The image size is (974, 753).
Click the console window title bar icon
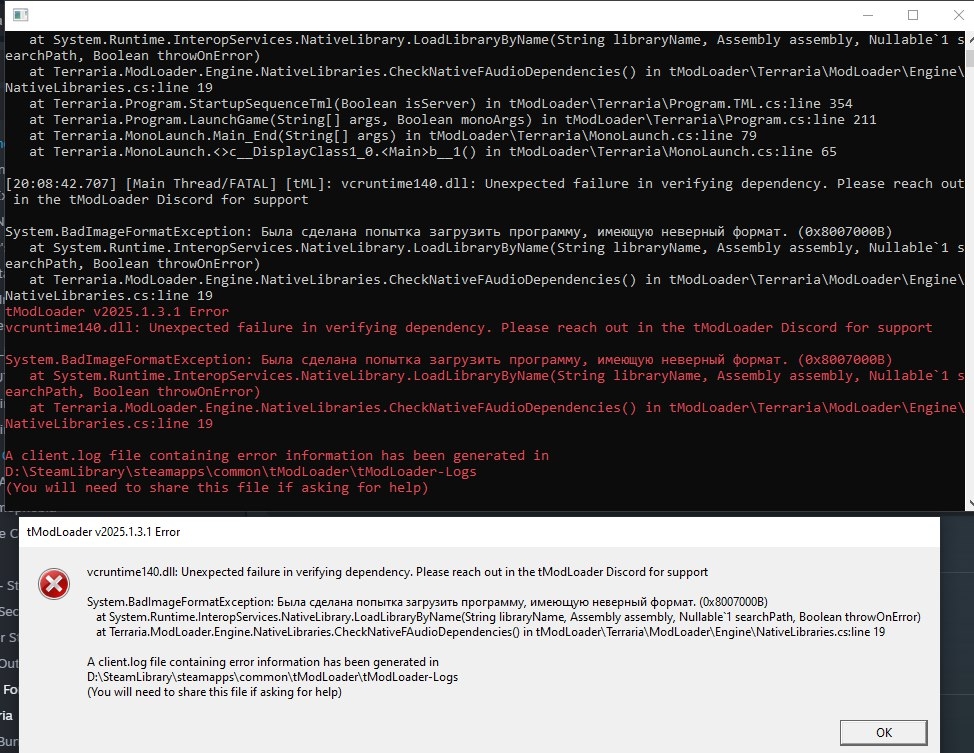[x=20, y=14]
